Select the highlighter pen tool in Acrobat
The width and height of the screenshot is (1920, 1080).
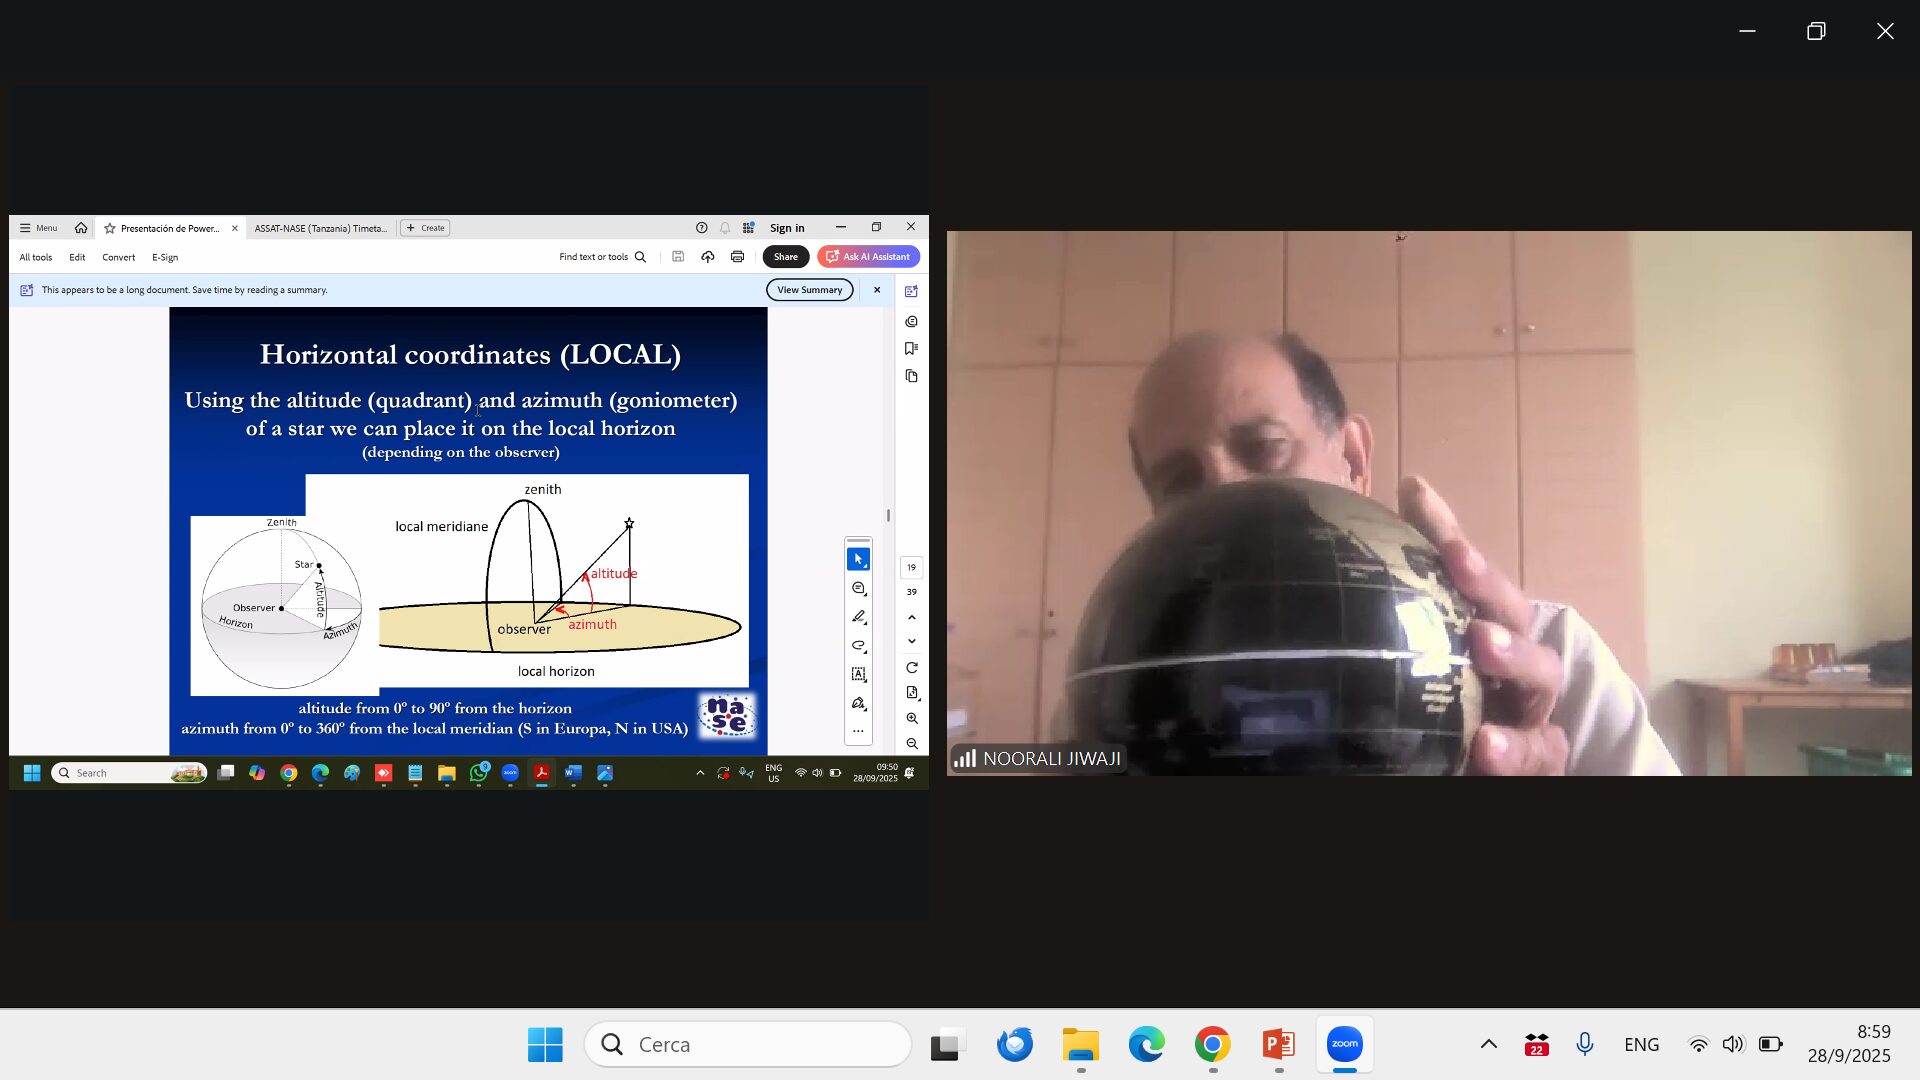[858, 617]
